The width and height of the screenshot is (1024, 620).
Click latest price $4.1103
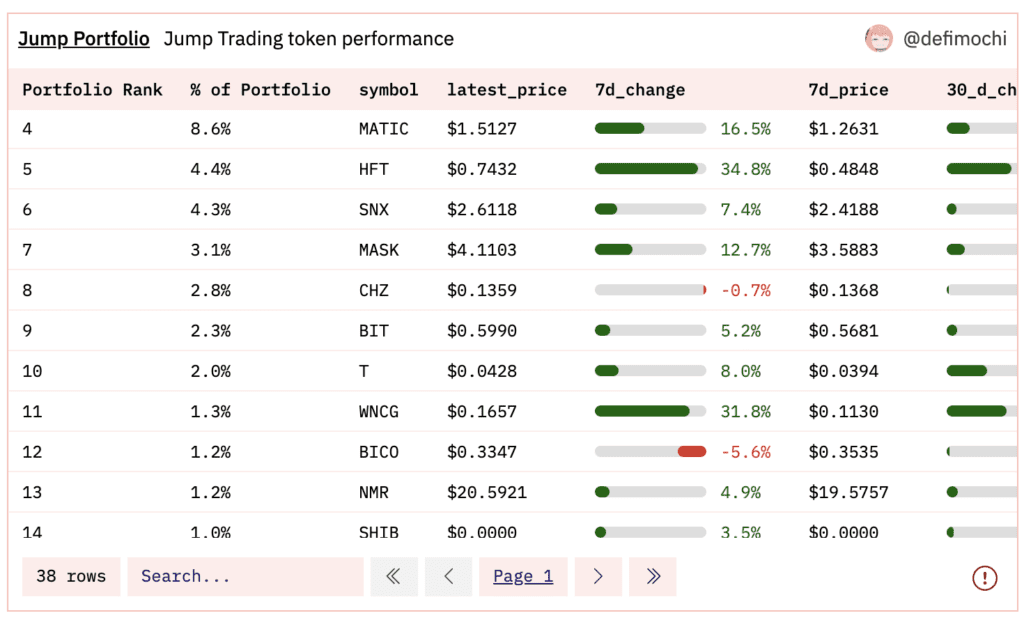pyautogui.click(x=482, y=250)
